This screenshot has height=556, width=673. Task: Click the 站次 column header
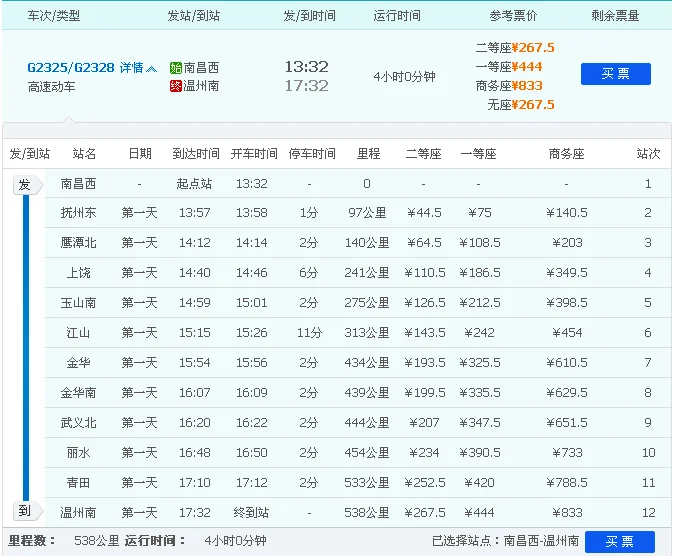[x=648, y=154]
